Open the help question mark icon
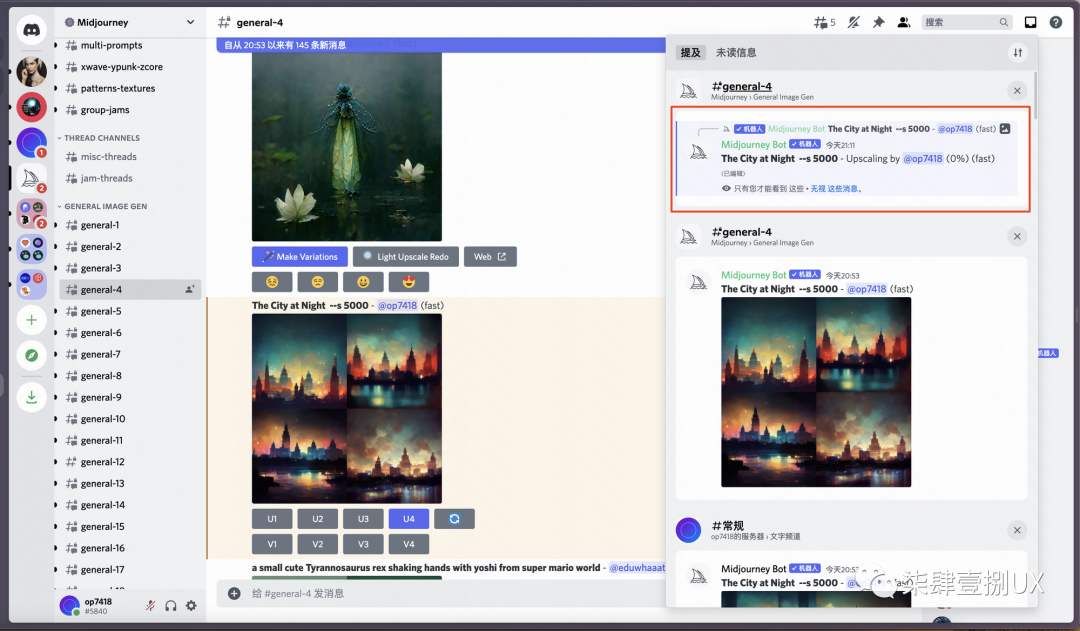1080x631 pixels. pyautogui.click(x=1056, y=23)
